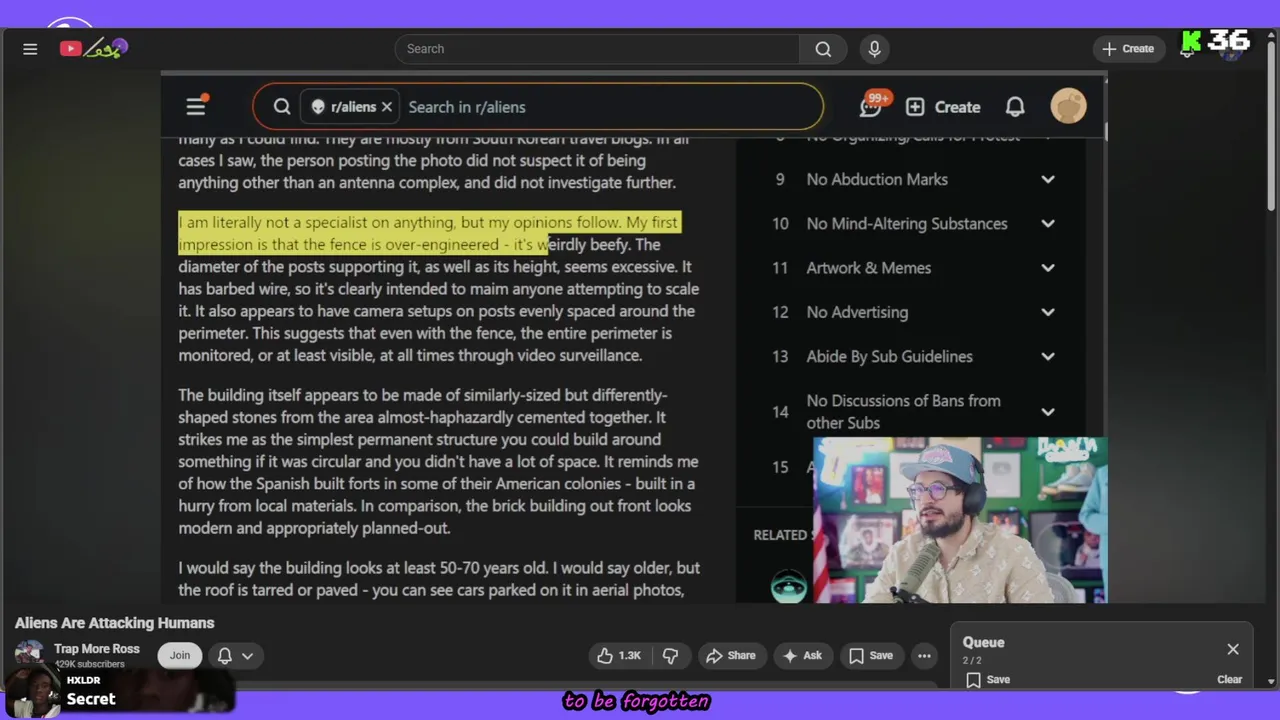Open the Reddit hamburger menu
The image size is (1280, 720).
[196, 107]
